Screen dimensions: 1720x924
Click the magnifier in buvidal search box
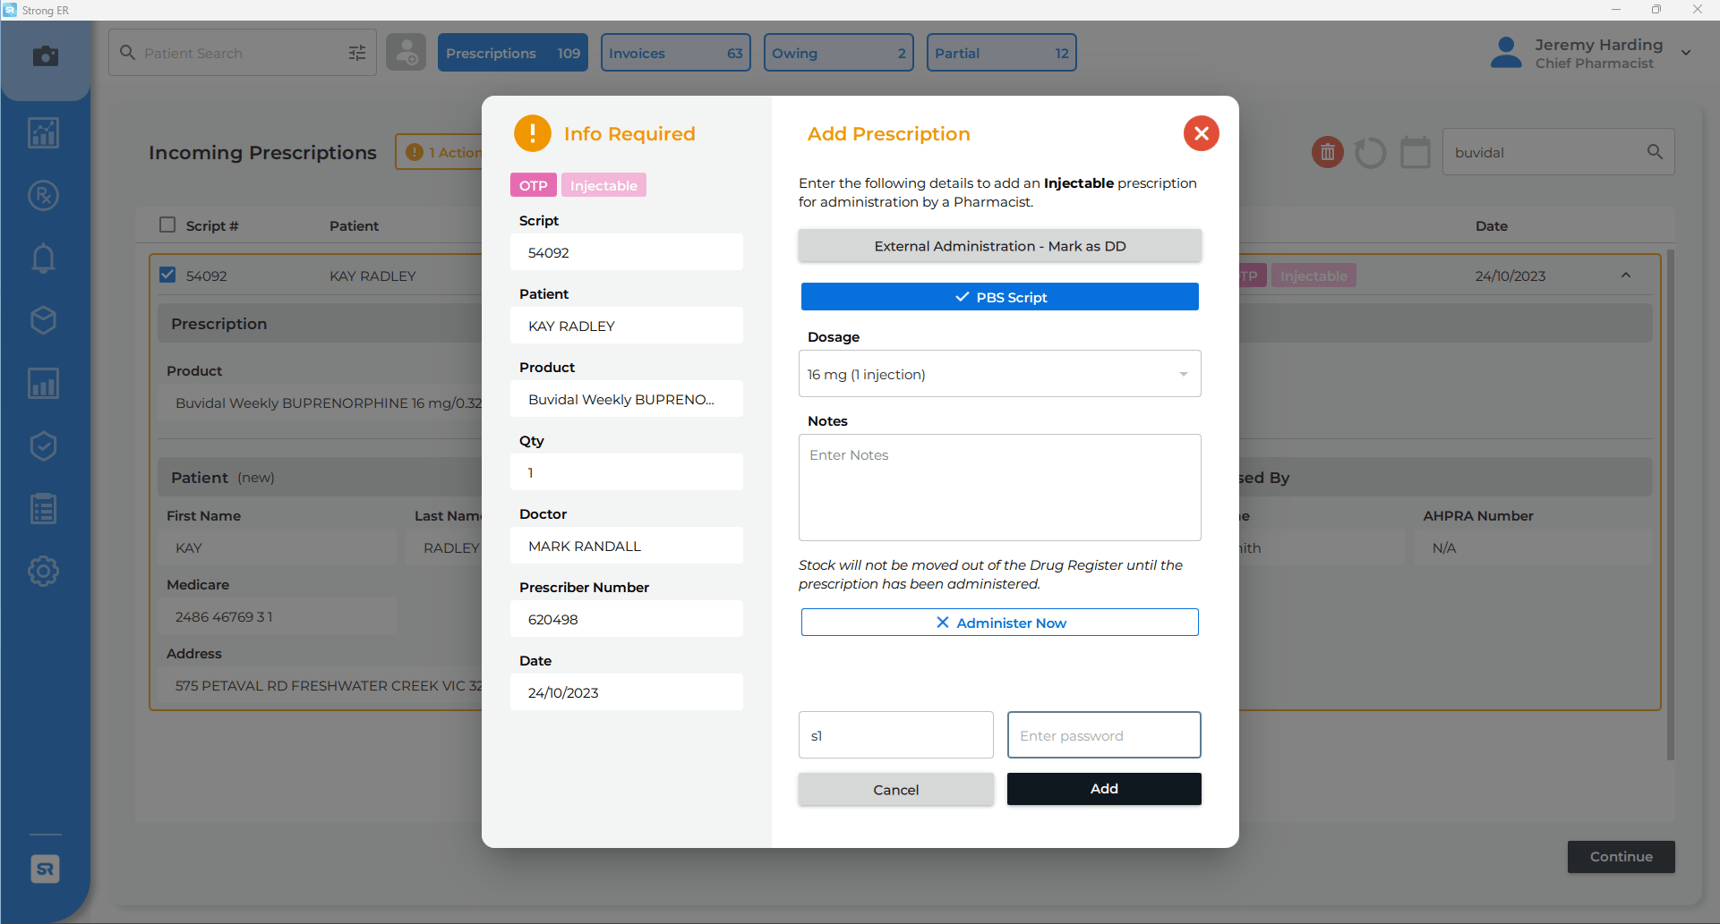1655,152
